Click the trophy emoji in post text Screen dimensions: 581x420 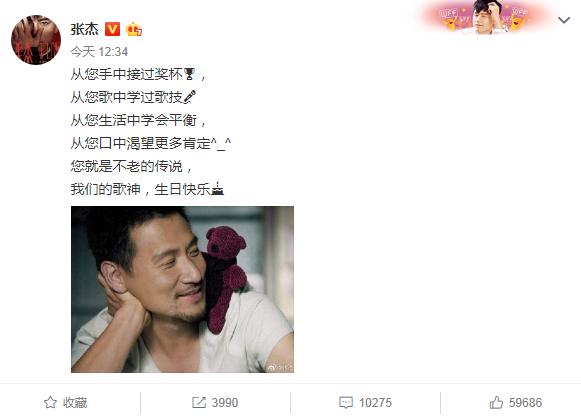189,74
